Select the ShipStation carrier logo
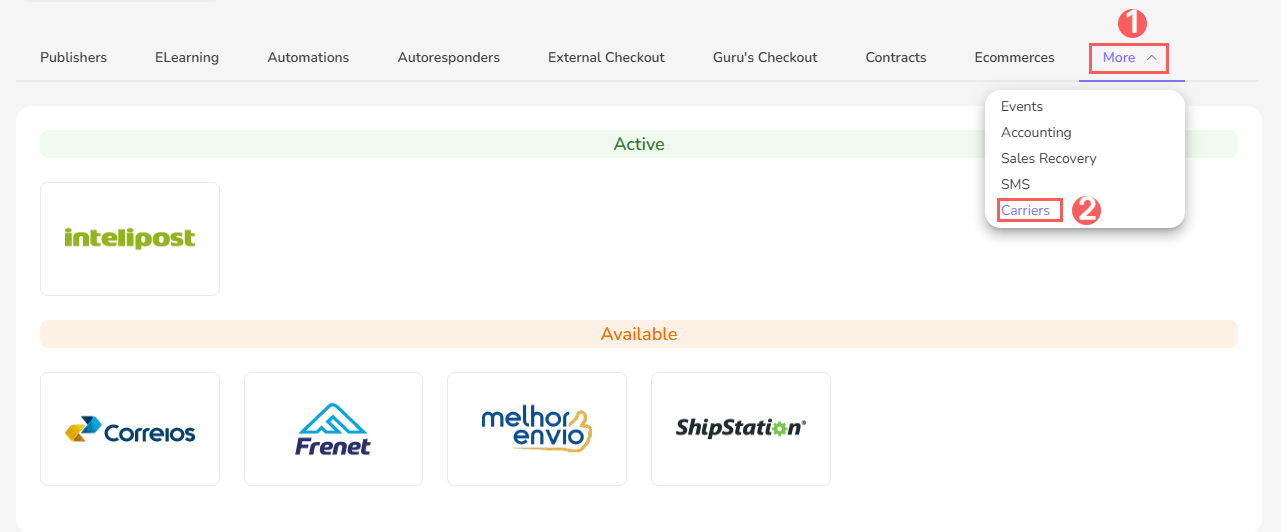Viewport: 1281px width, 532px height. [x=740, y=427]
